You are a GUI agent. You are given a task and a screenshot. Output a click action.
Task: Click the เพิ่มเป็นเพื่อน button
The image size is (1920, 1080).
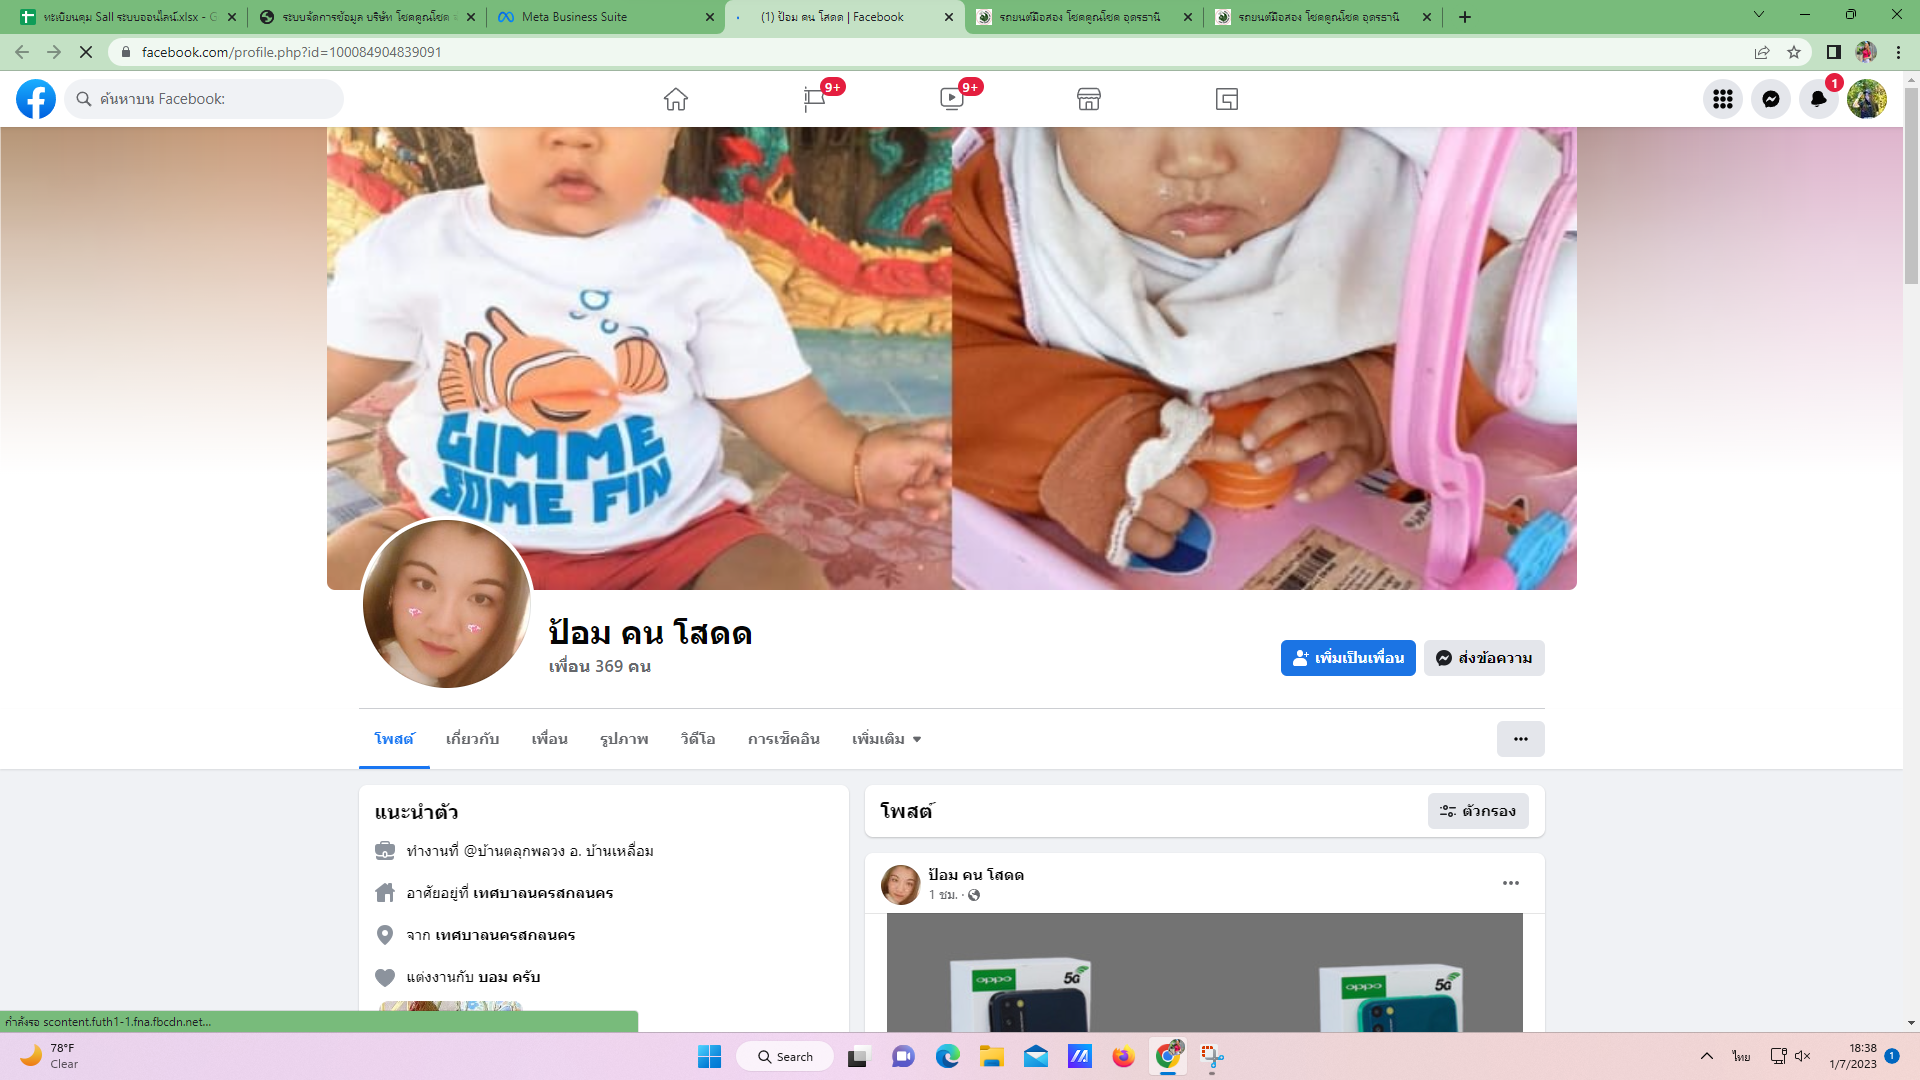click(1347, 658)
